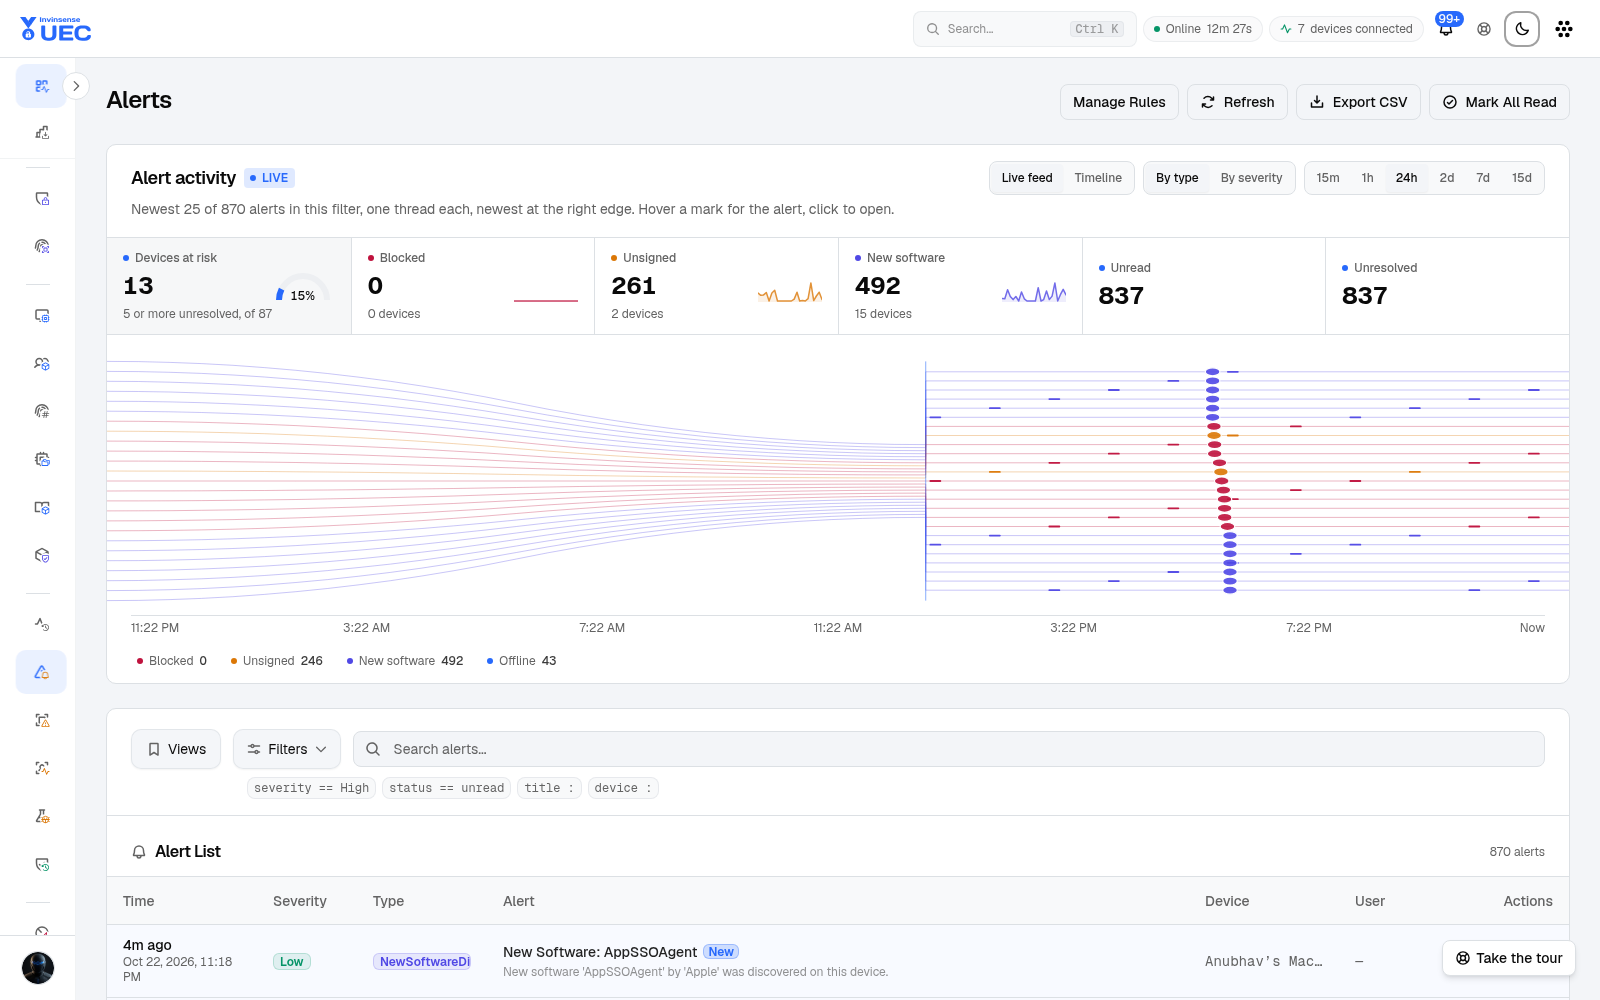This screenshot has height=1000, width=1600.
Task: Mark All Read alerts
Action: [1499, 102]
